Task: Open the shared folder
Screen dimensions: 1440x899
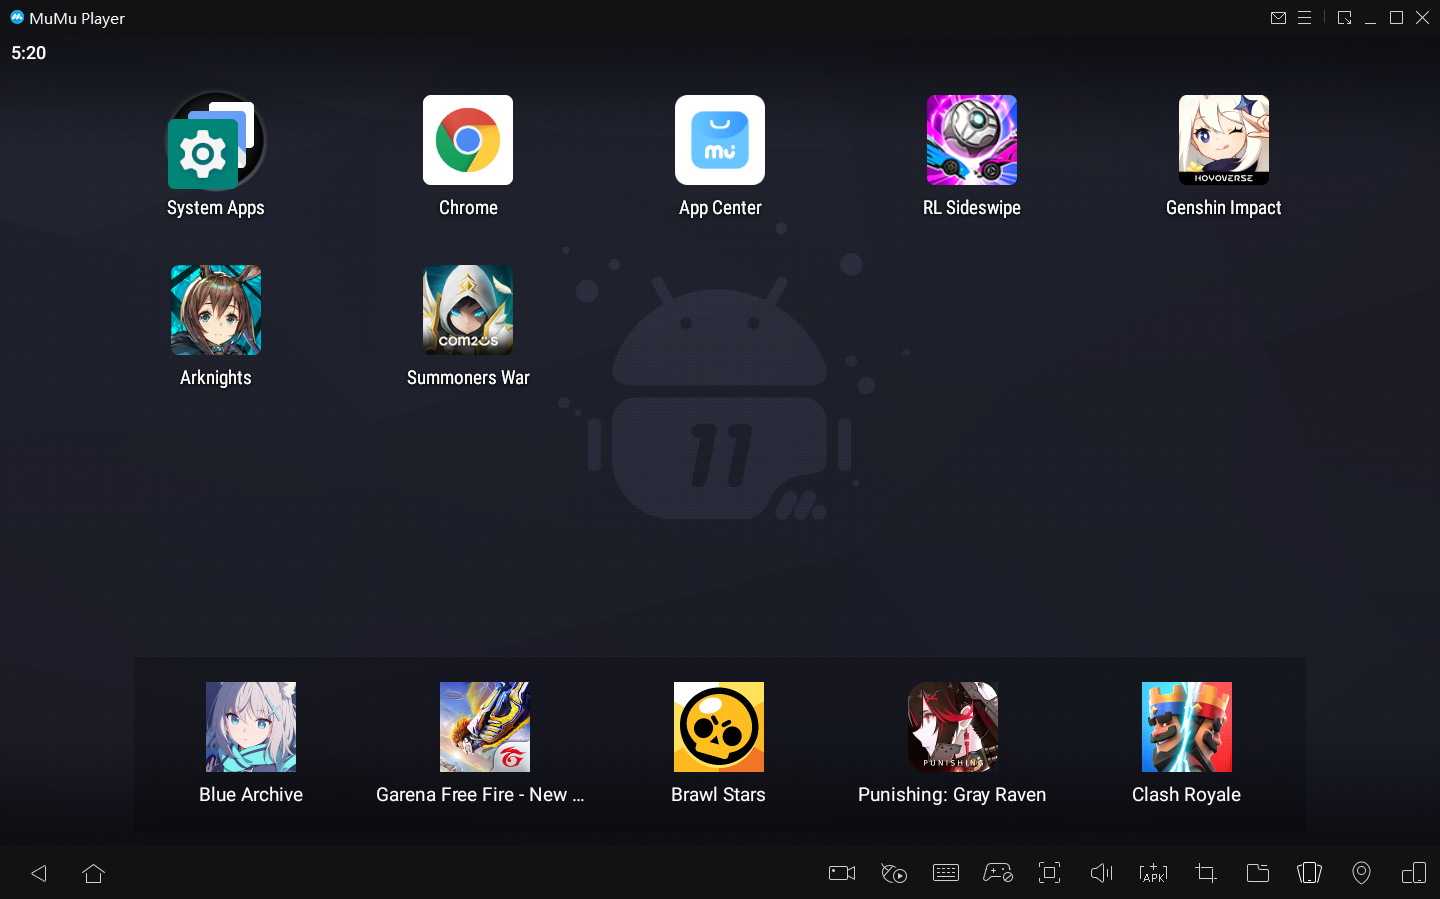Action: pyautogui.click(x=1258, y=873)
